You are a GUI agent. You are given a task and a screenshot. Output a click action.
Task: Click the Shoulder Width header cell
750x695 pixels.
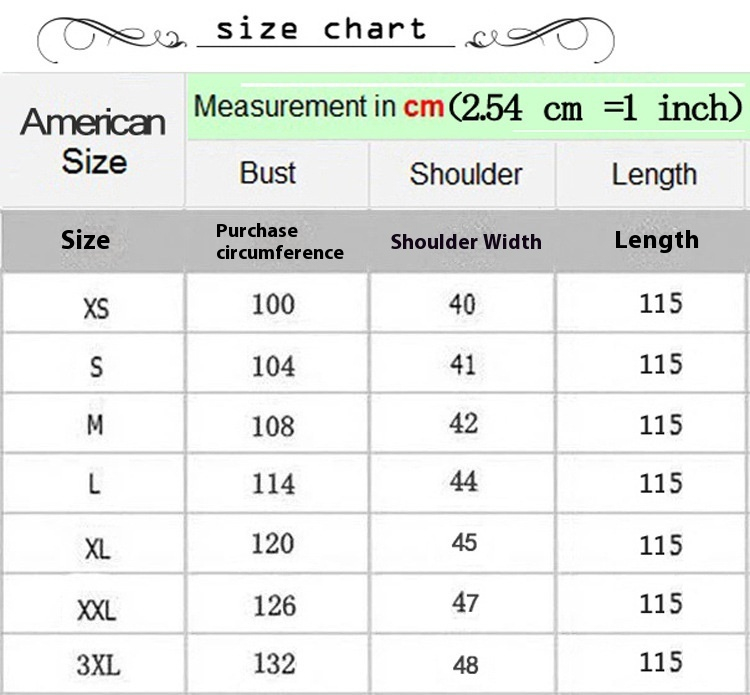(x=466, y=242)
